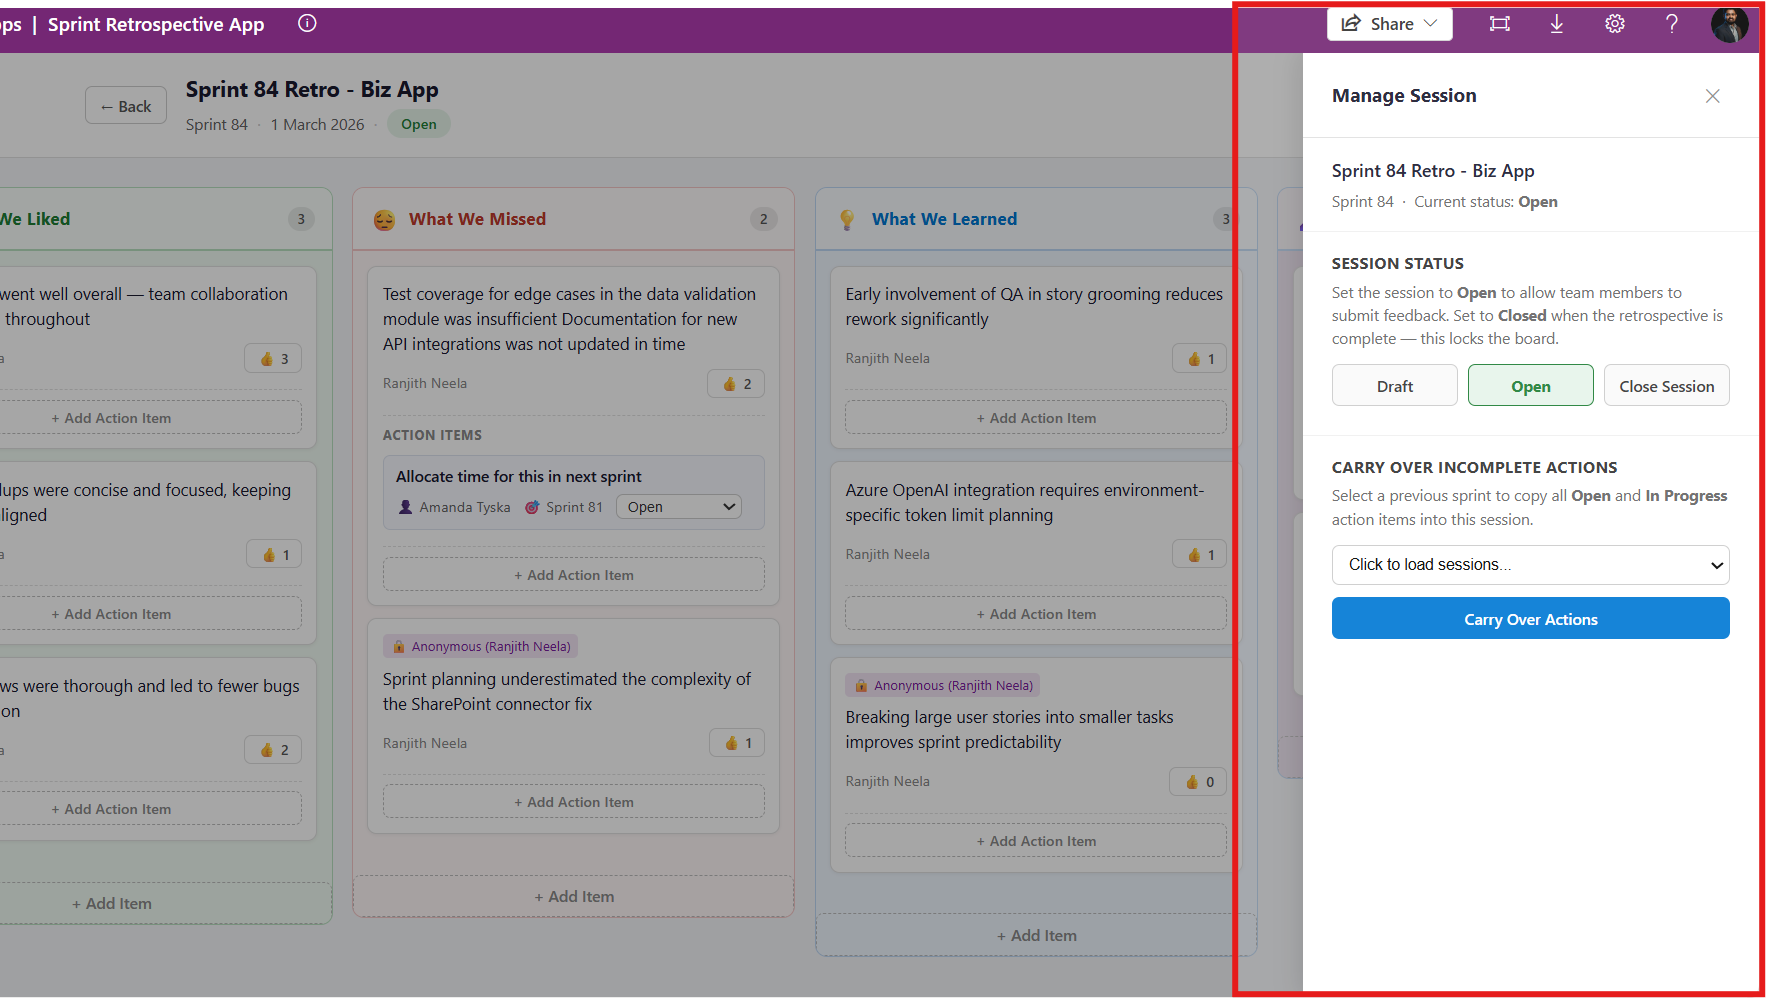Upvote the QA story grooming card
Screen dimensions: 1766x998
pyautogui.click(x=1198, y=357)
